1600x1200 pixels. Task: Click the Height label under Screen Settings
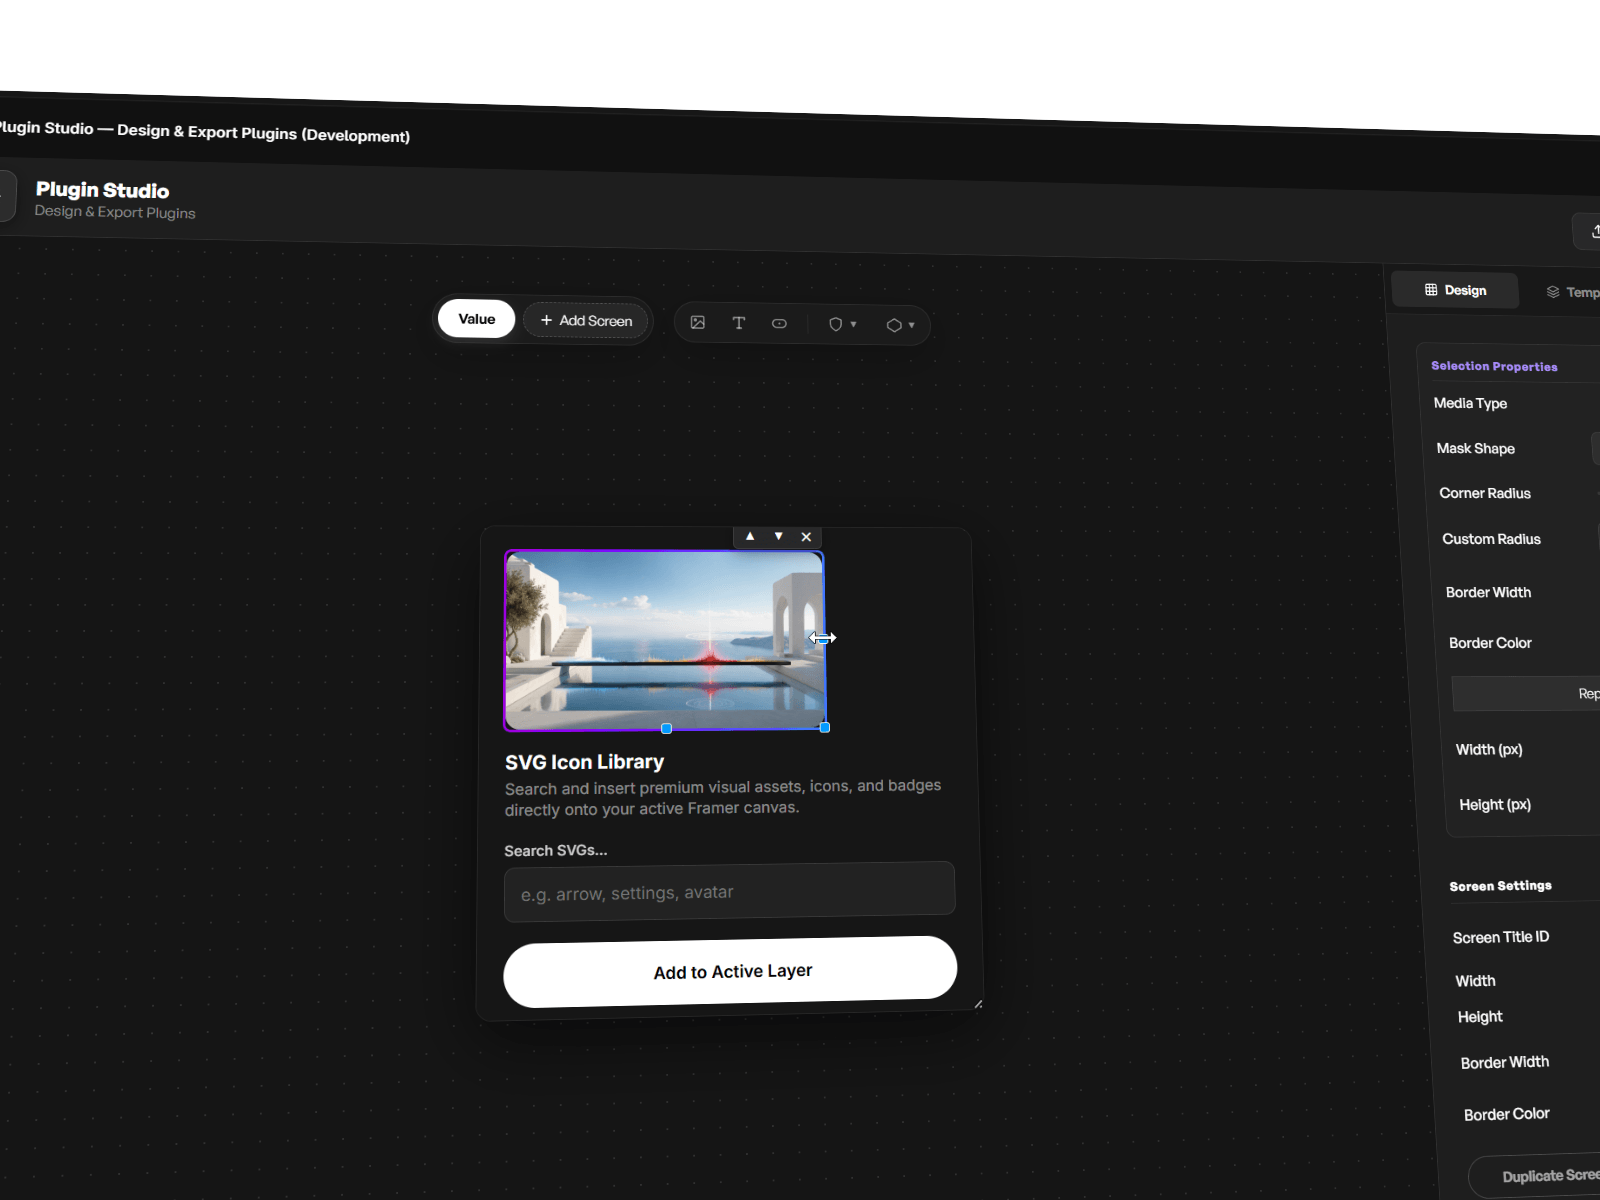click(1480, 1017)
